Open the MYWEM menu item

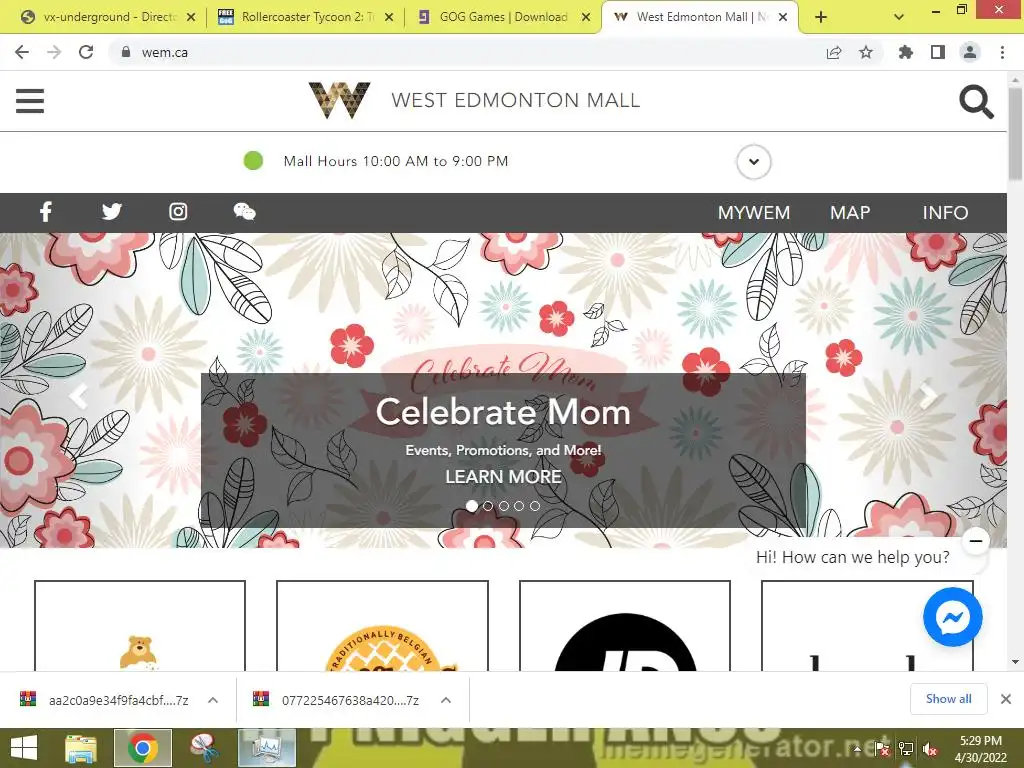point(754,213)
